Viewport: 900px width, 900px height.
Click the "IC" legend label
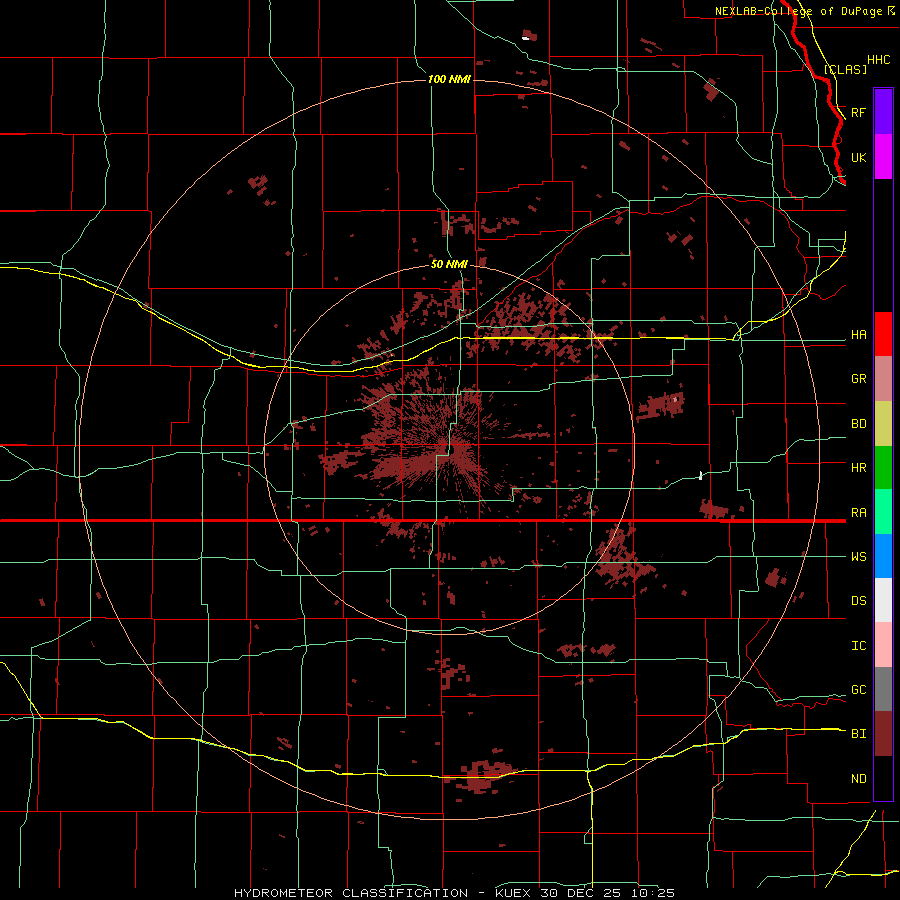click(858, 646)
